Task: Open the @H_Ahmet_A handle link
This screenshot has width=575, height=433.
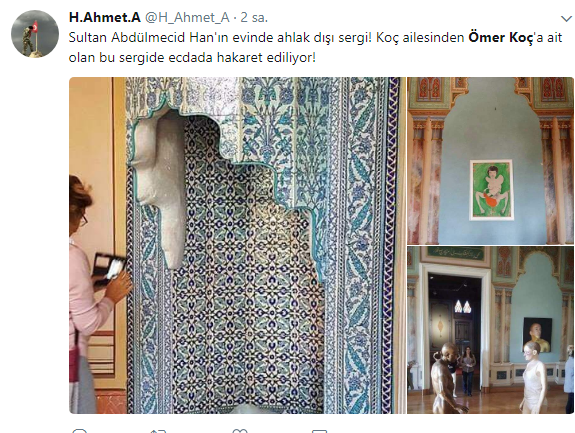Action: [187, 18]
